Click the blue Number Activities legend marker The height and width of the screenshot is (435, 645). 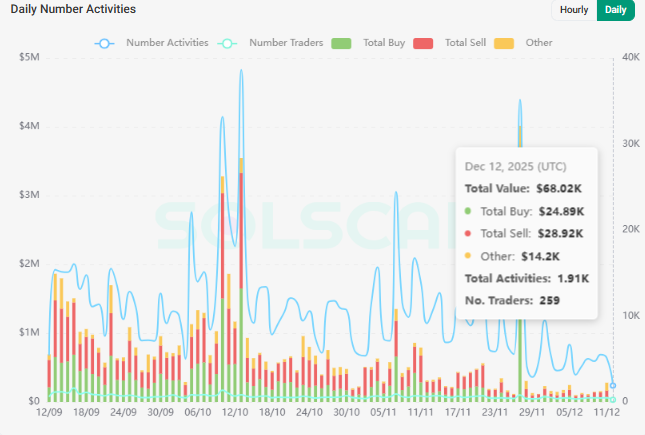pos(106,43)
